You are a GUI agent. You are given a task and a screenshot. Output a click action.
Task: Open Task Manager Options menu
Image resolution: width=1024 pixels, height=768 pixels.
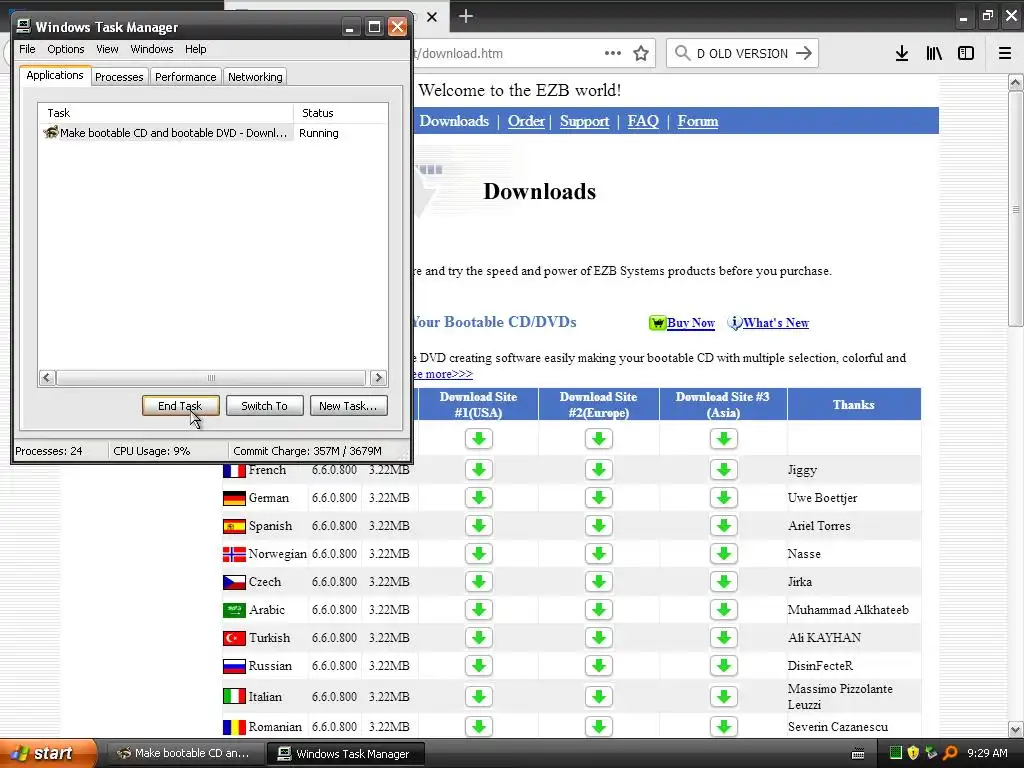(x=65, y=49)
